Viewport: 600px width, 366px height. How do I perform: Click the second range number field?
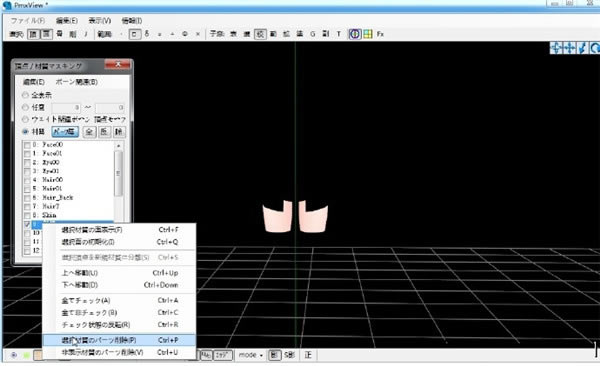coord(109,108)
